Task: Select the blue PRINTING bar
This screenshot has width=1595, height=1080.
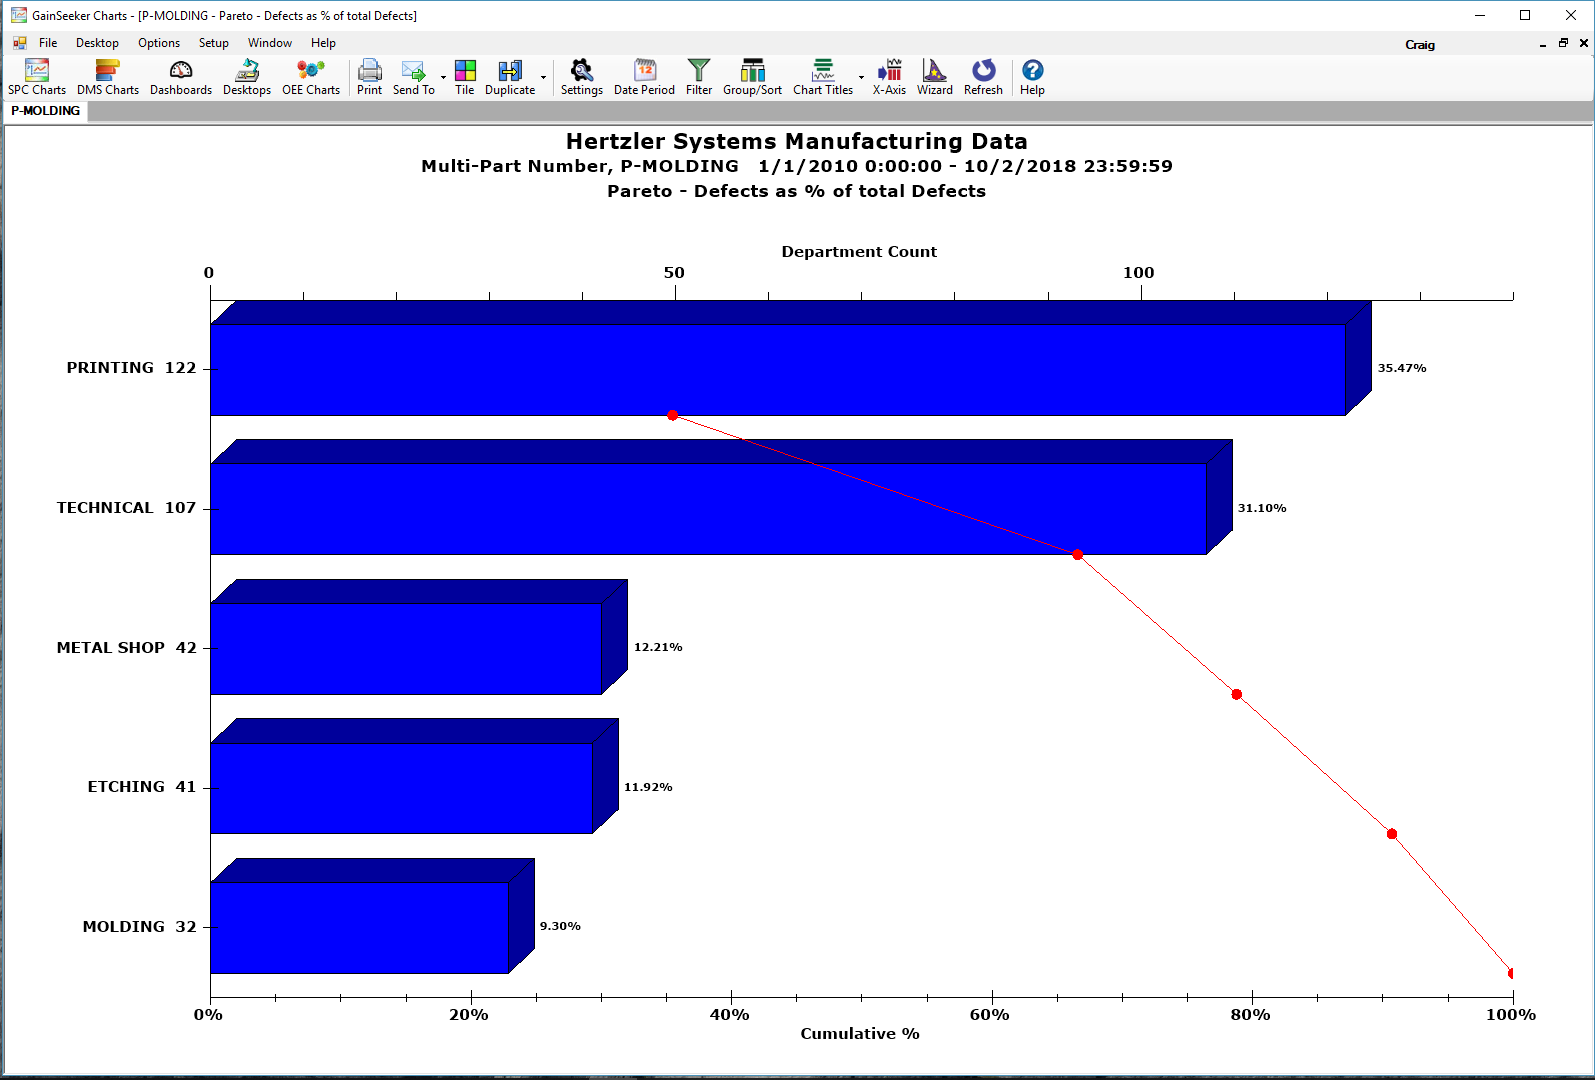Action: [777, 369]
